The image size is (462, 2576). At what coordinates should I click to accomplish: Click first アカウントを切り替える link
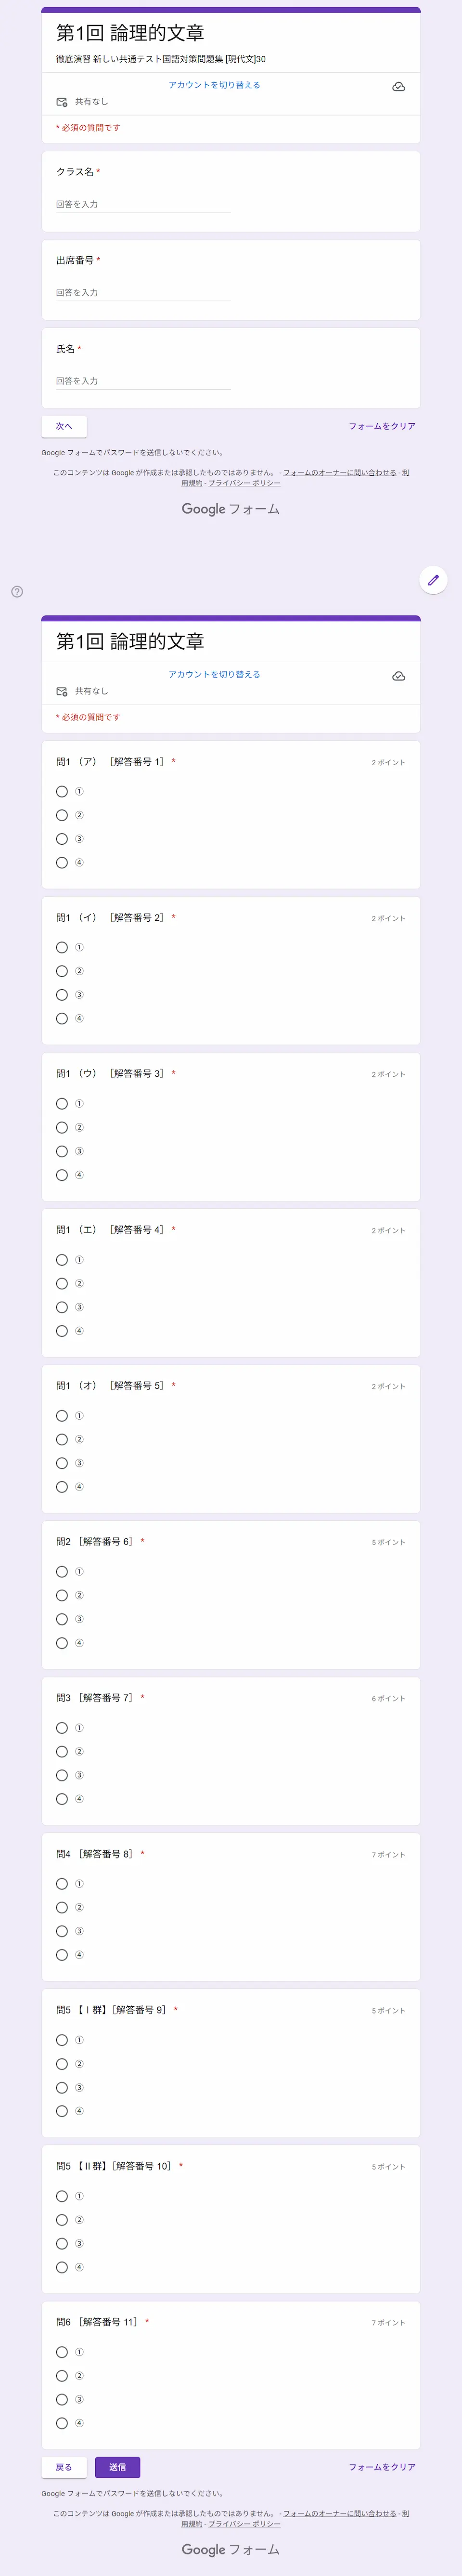pos(214,85)
